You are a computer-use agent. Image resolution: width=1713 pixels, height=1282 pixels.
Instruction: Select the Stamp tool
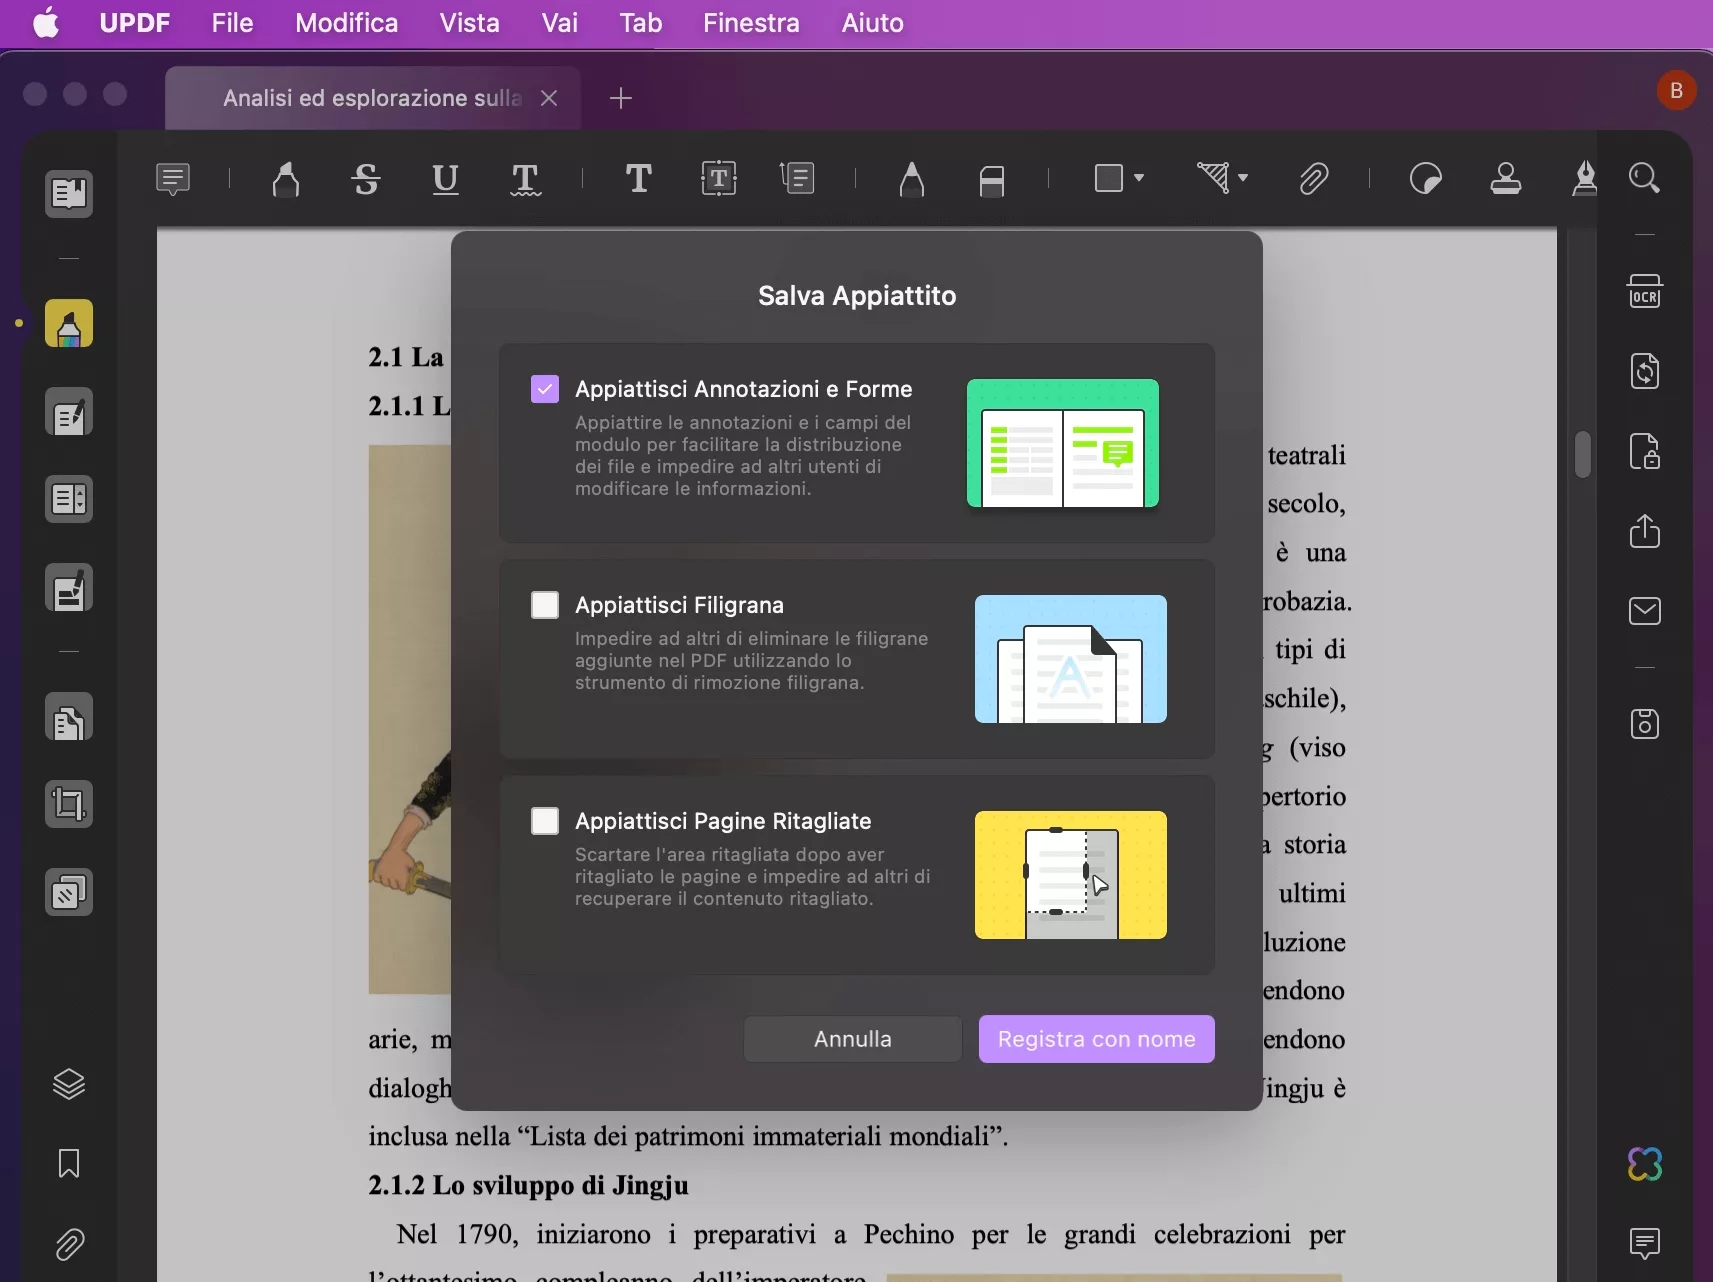pyautogui.click(x=1506, y=179)
